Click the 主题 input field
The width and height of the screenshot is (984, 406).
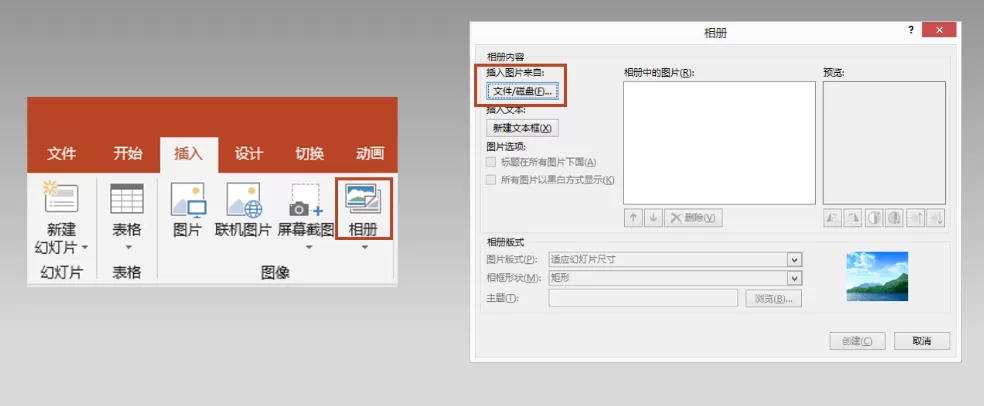[x=643, y=299]
